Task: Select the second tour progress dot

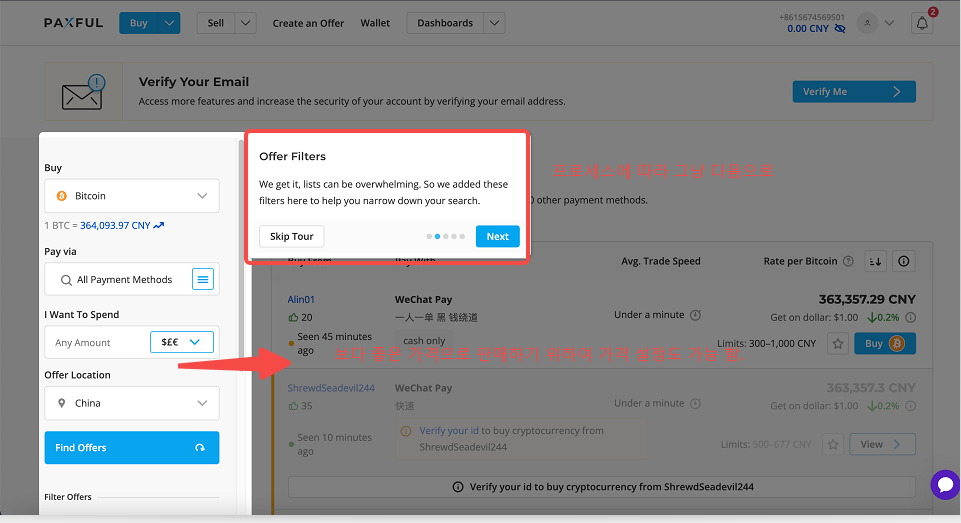Action: 437,237
